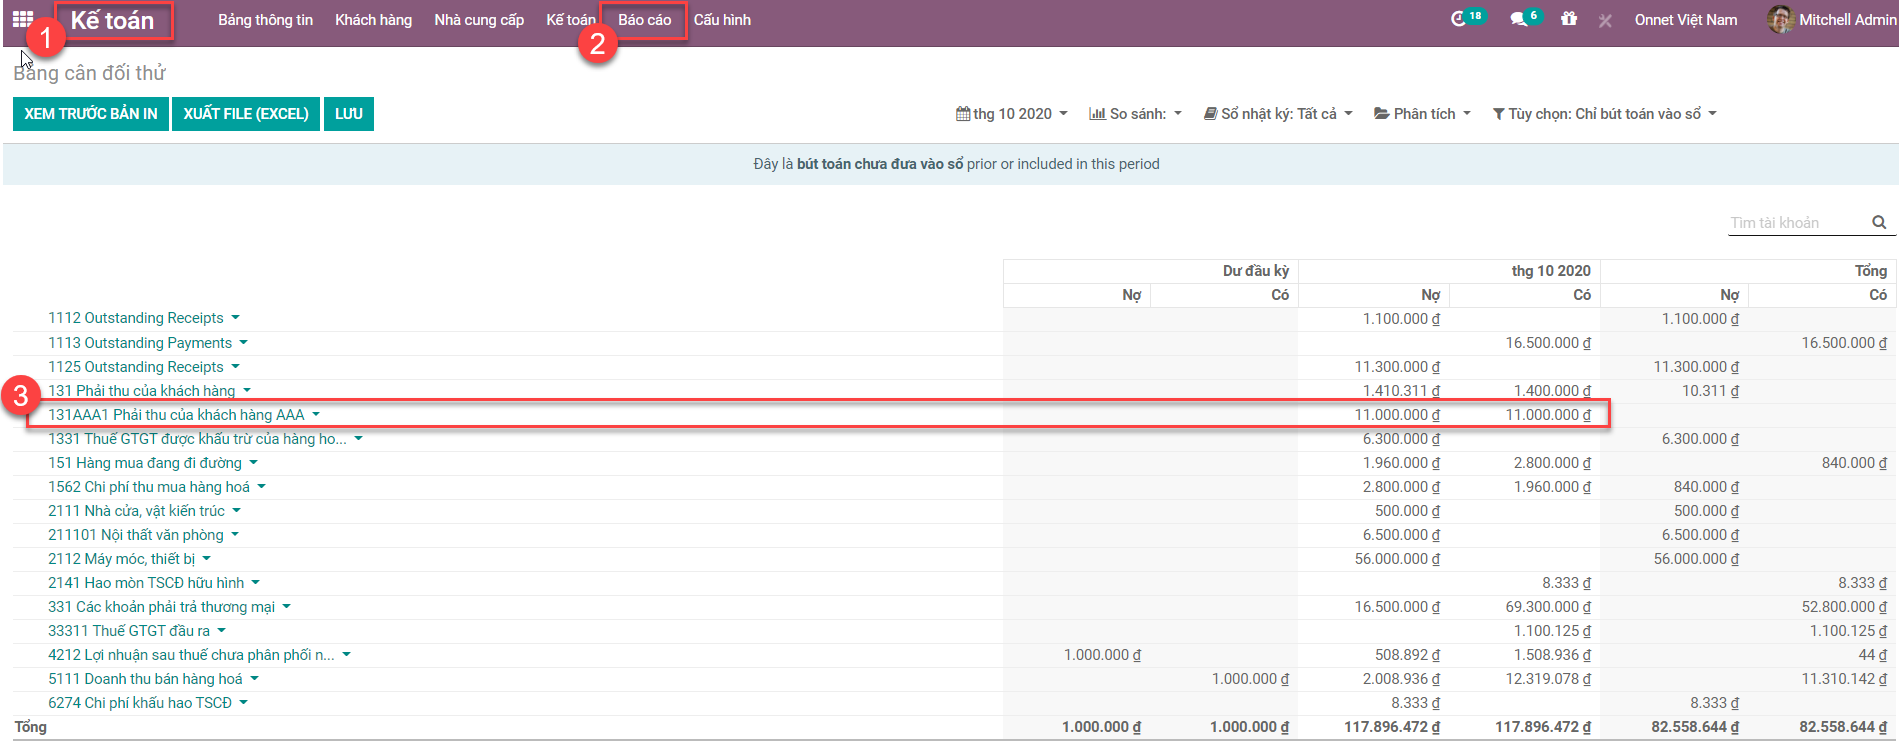Open the calendar period filter thg 10 2020
1899x747 pixels.
[1011, 114]
